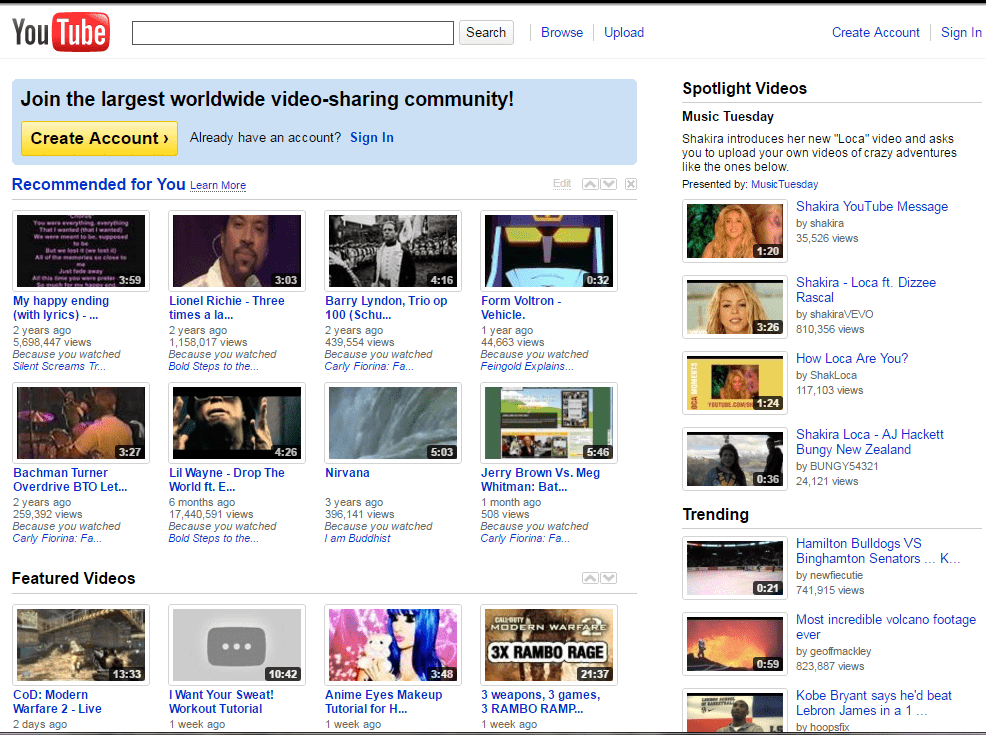Open Shakira Loca ft. Dizzee Rascal thumbnail
Viewport: 986px width, 735px height.
[735, 307]
